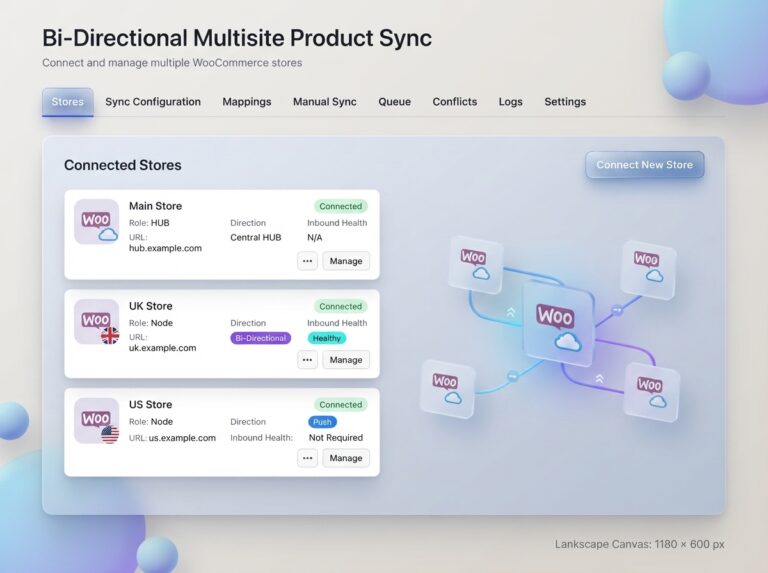
Task: Select the central Woo hub node in diagram
Action: click(558, 323)
